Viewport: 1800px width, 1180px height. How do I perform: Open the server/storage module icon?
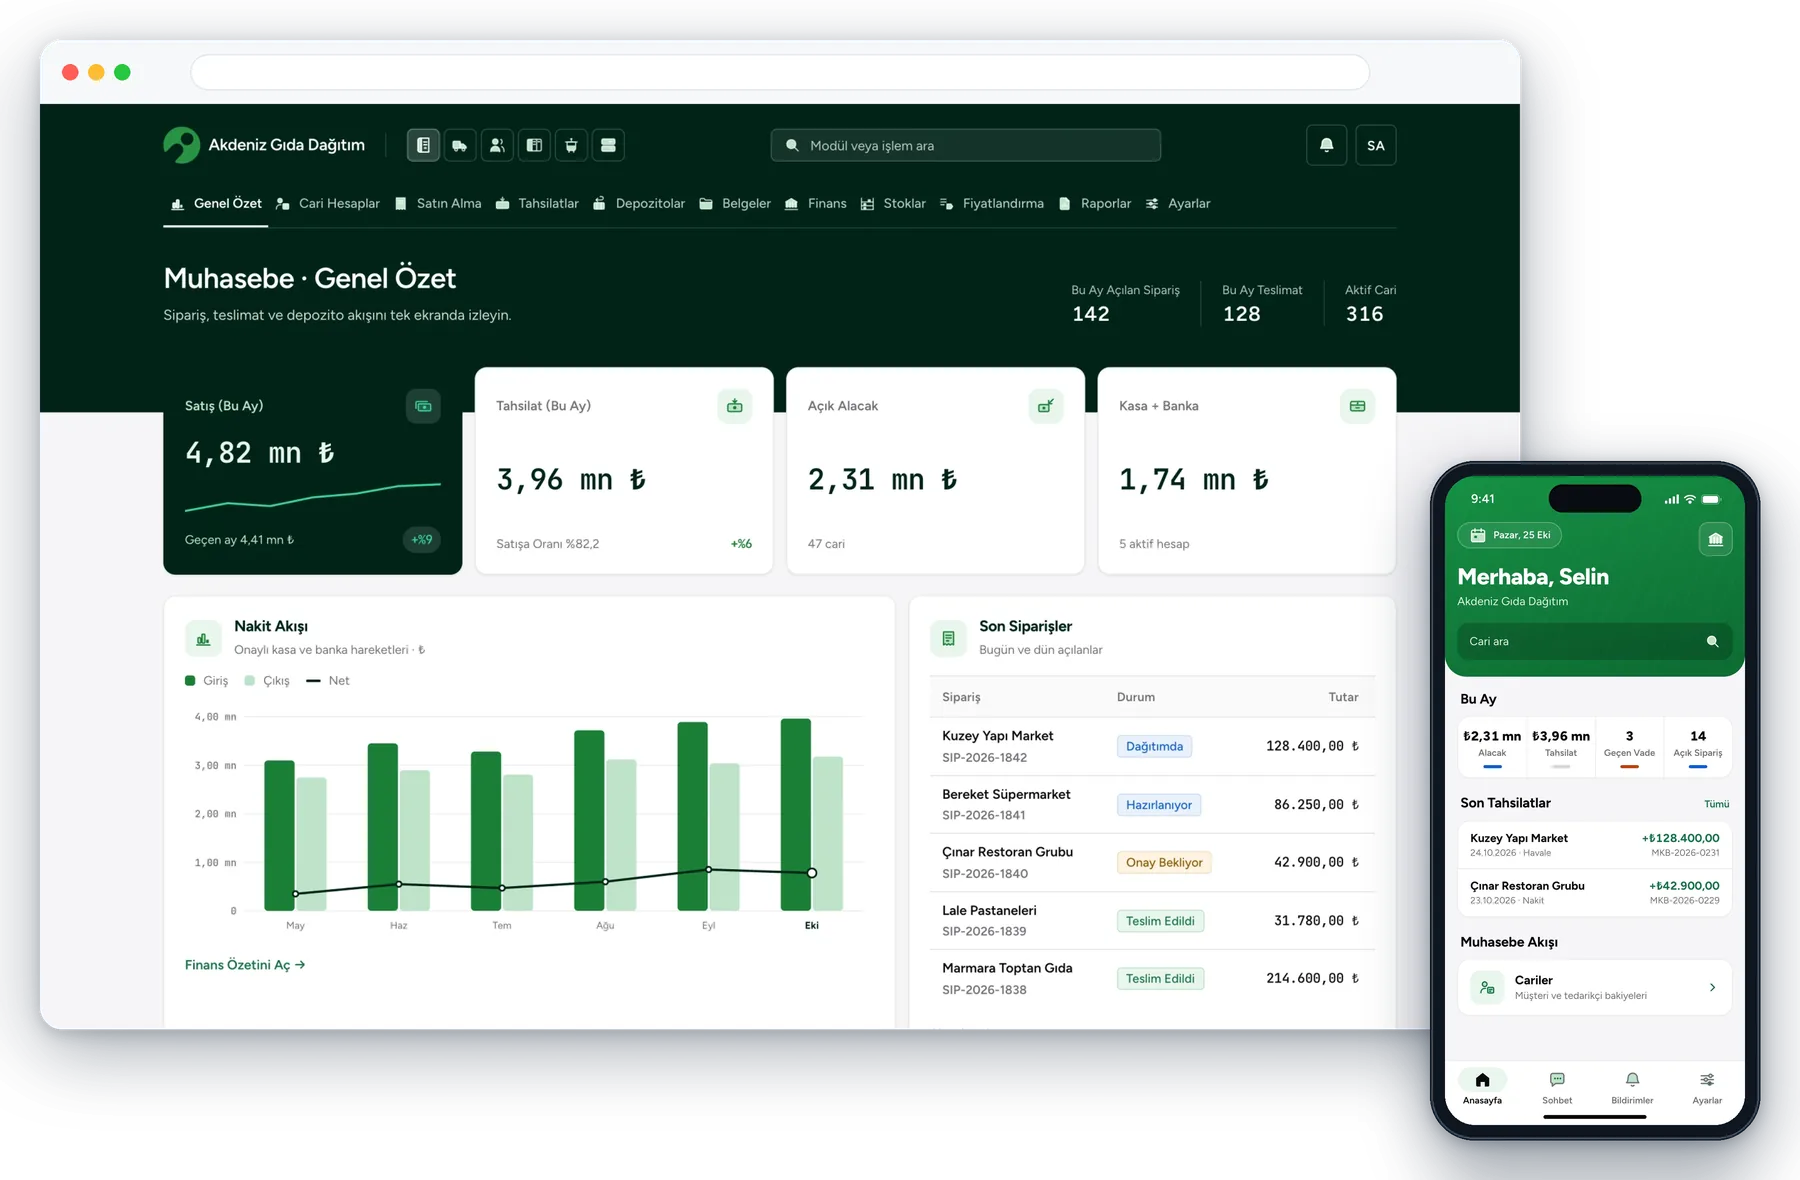tap(608, 145)
